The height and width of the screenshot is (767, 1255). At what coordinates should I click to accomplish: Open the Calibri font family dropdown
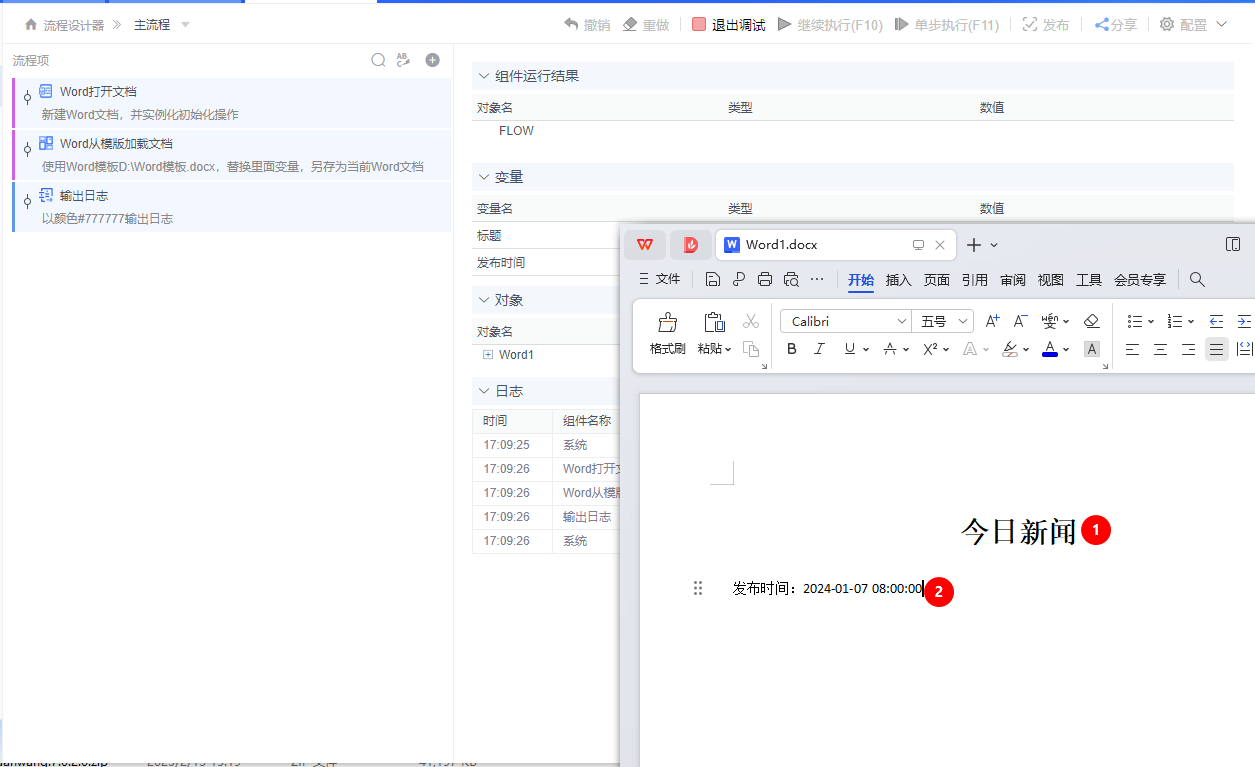[x=903, y=320]
